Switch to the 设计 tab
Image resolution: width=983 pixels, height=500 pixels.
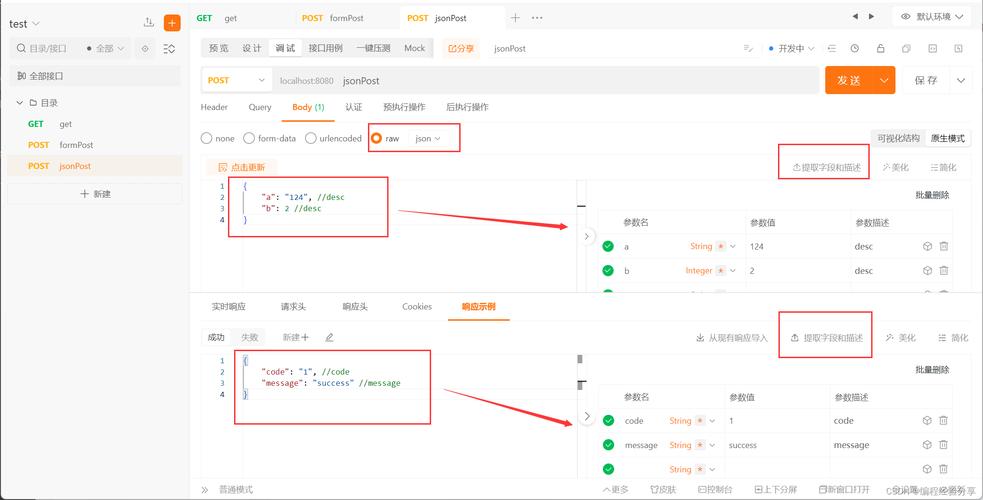(251, 48)
